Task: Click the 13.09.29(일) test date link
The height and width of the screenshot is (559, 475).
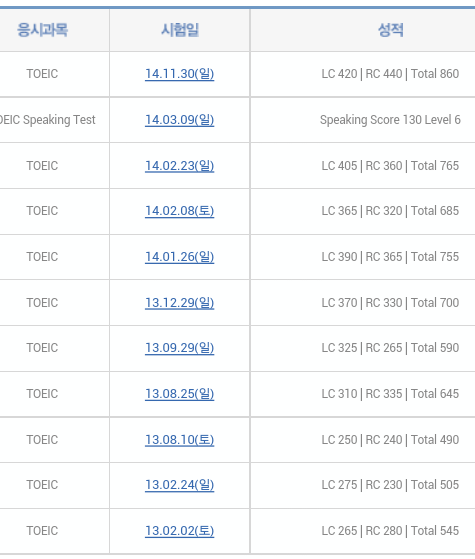Action: (179, 348)
